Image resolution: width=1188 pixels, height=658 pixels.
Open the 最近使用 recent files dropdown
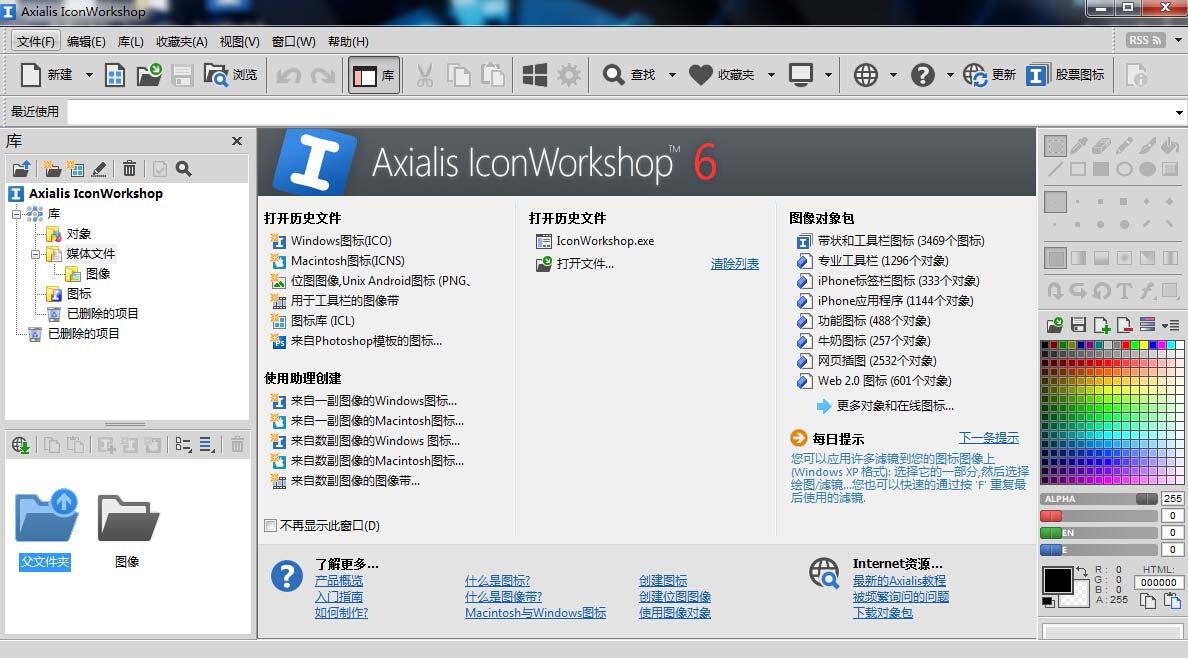click(x=1180, y=112)
